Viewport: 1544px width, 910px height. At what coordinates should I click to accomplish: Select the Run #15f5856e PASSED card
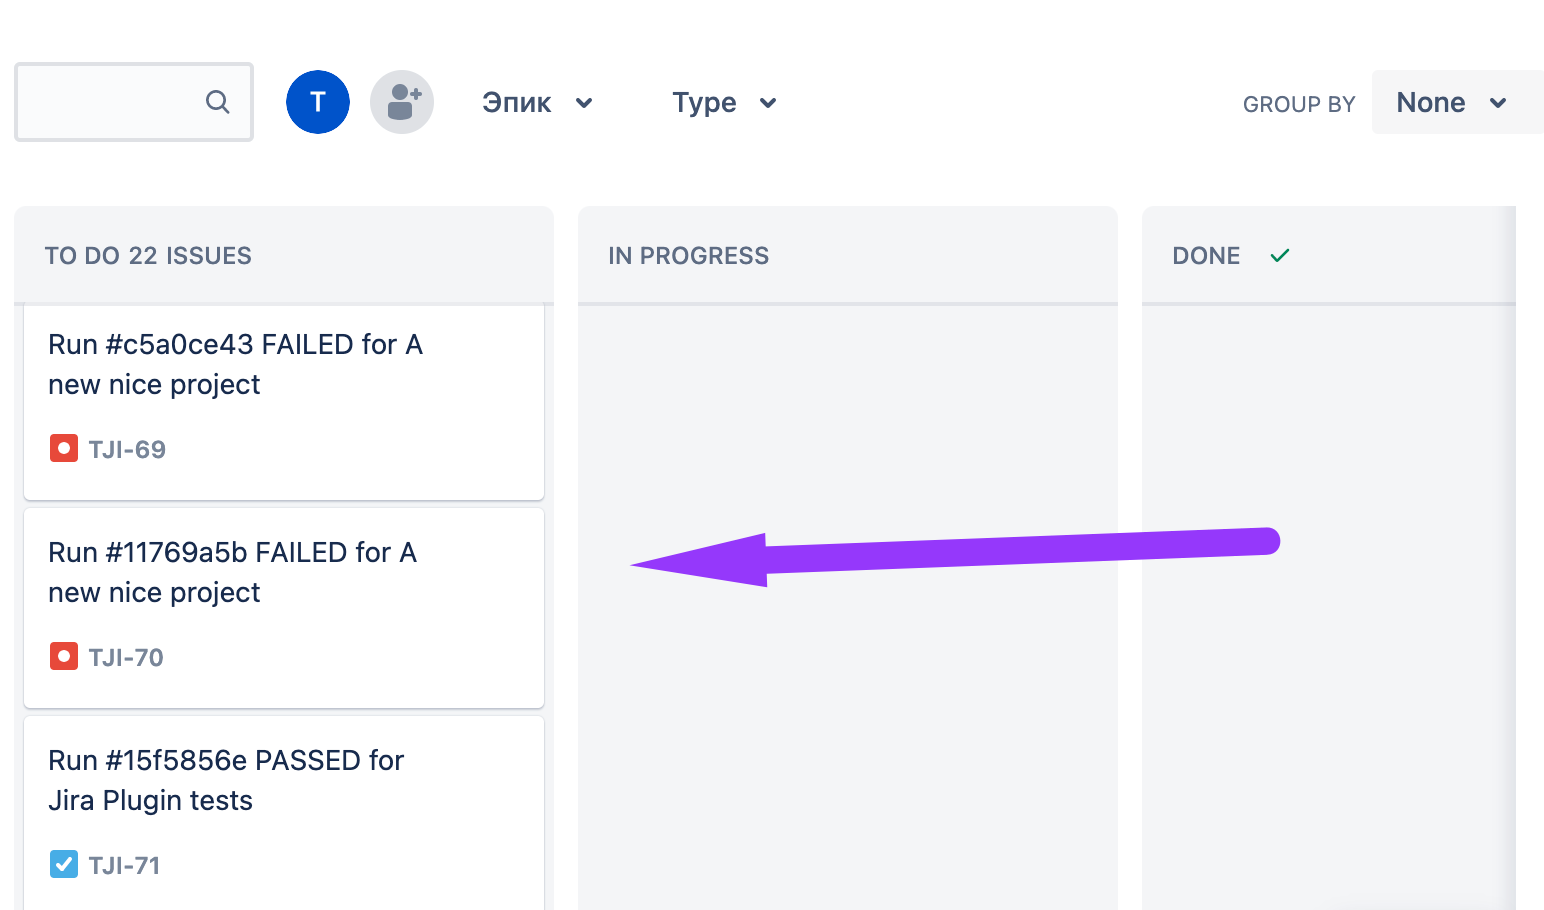284,813
